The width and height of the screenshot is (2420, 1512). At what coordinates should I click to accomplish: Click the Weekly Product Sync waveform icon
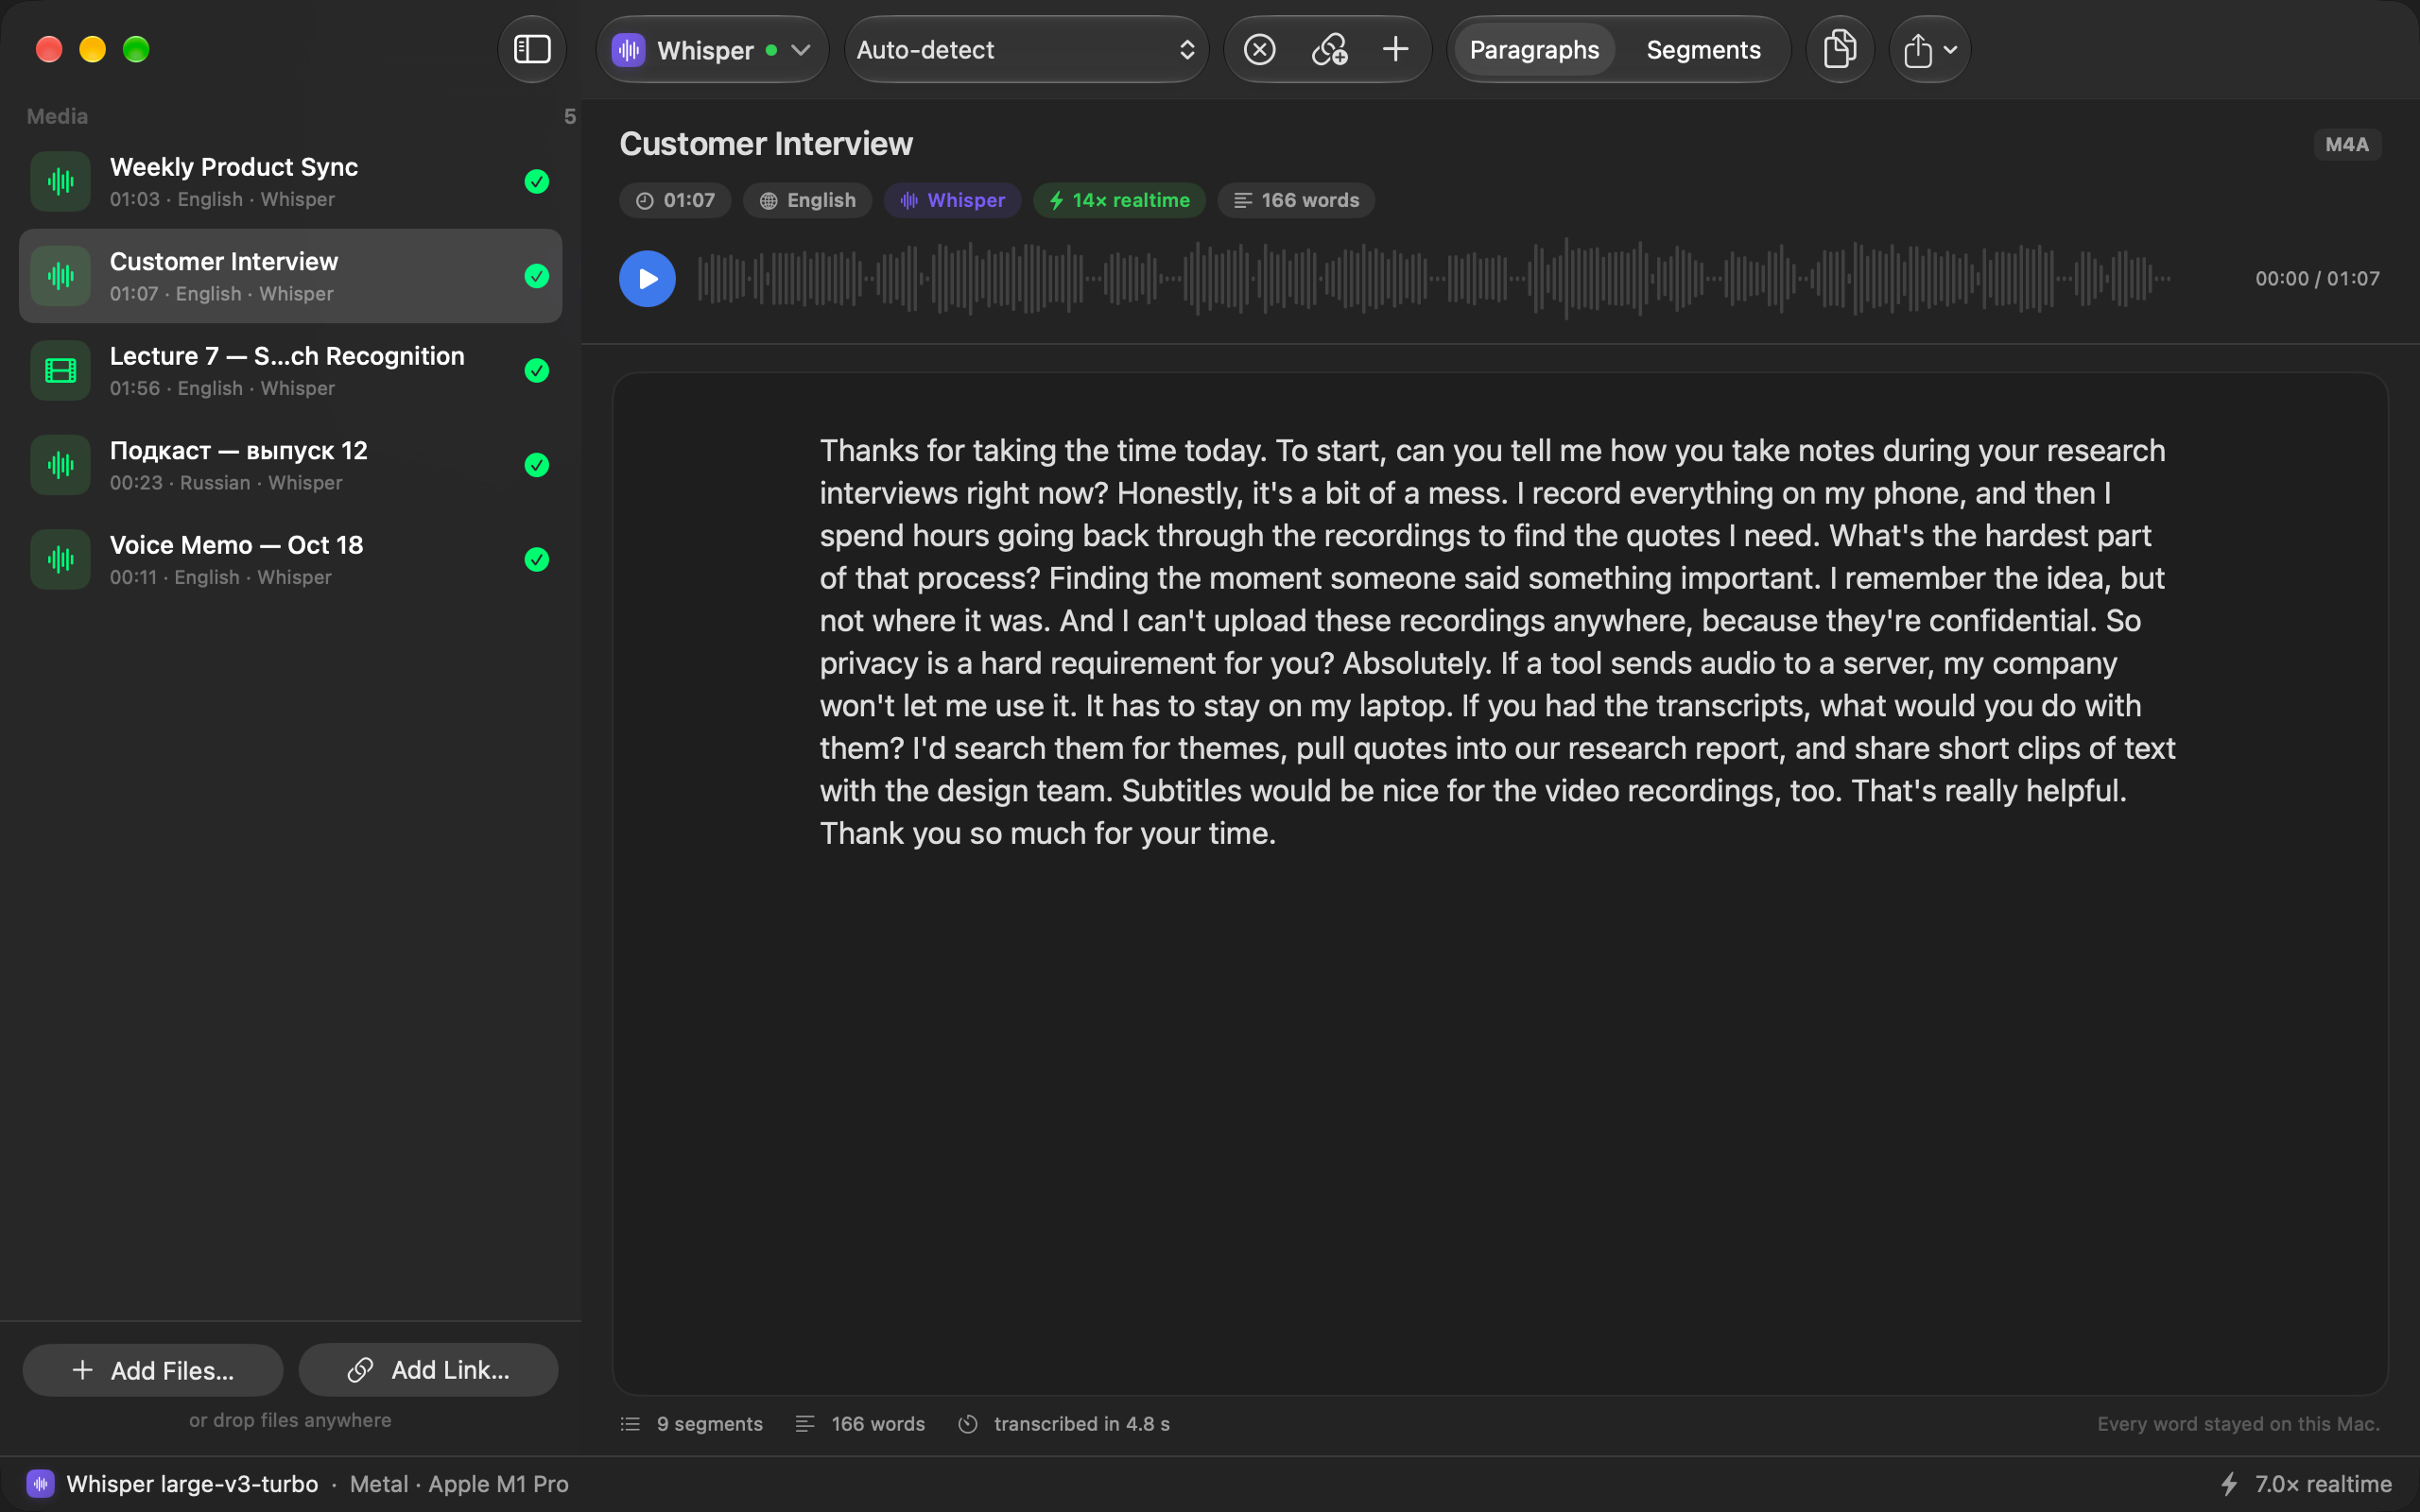tap(60, 181)
